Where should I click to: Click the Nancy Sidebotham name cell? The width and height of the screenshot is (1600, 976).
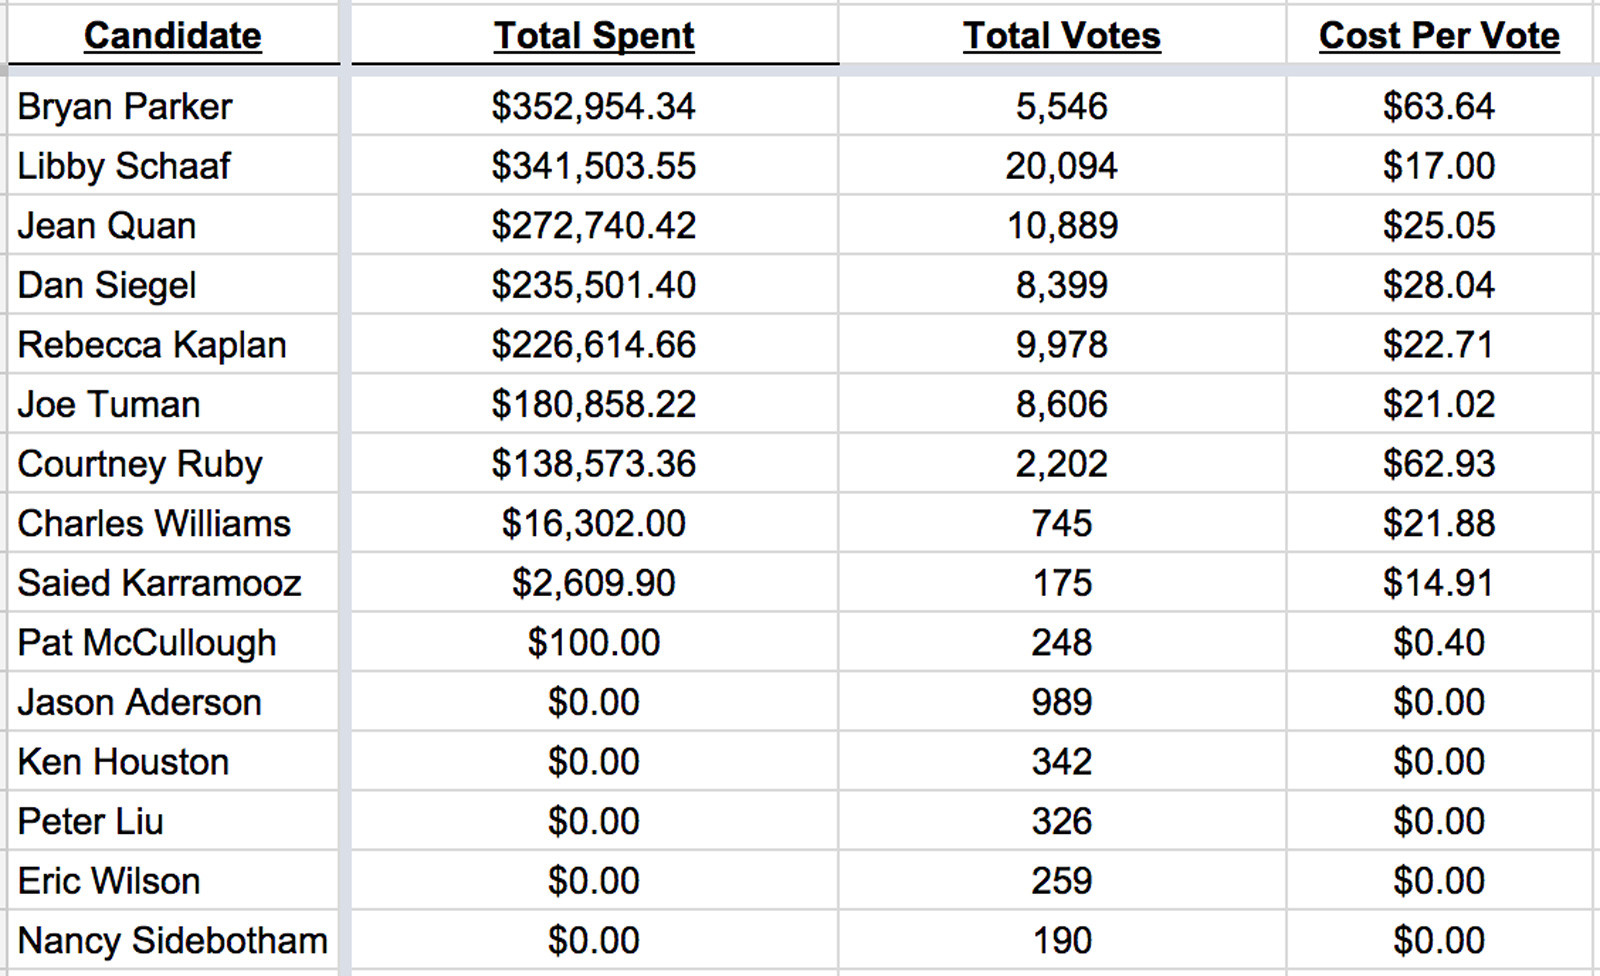tap(172, 941)
